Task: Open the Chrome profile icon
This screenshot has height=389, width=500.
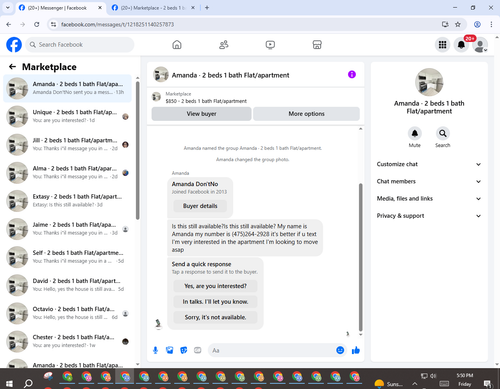Action: click(x=477, y=24)
